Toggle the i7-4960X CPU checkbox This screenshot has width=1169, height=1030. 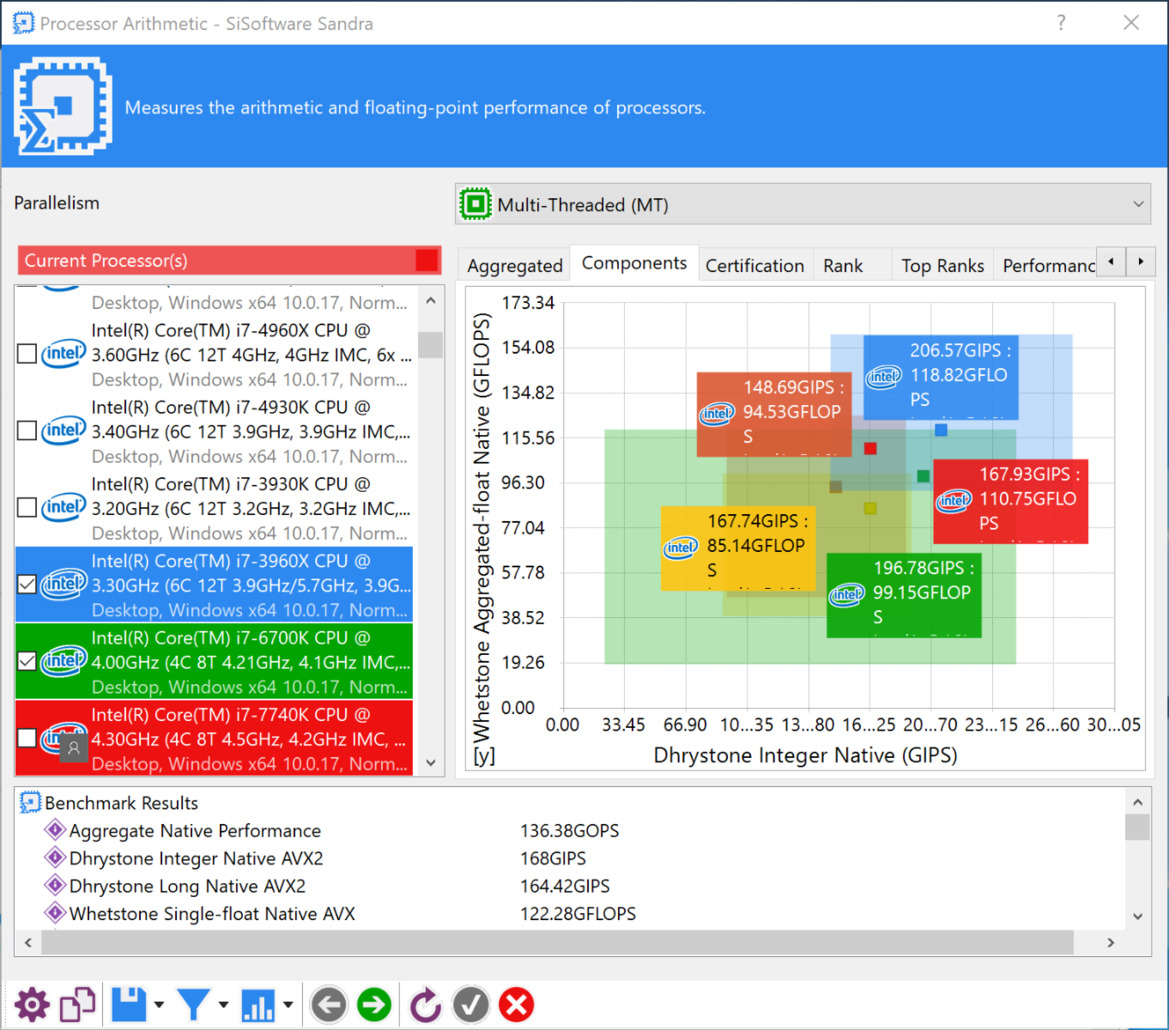tap(27, 353)
